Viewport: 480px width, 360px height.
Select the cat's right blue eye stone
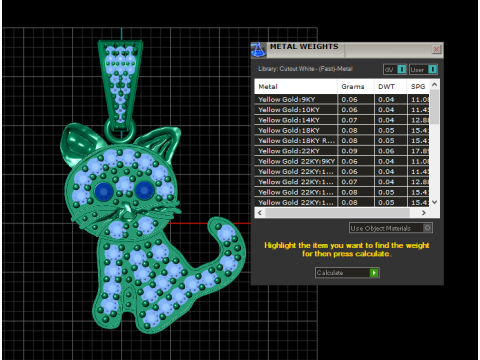point(144,190)
